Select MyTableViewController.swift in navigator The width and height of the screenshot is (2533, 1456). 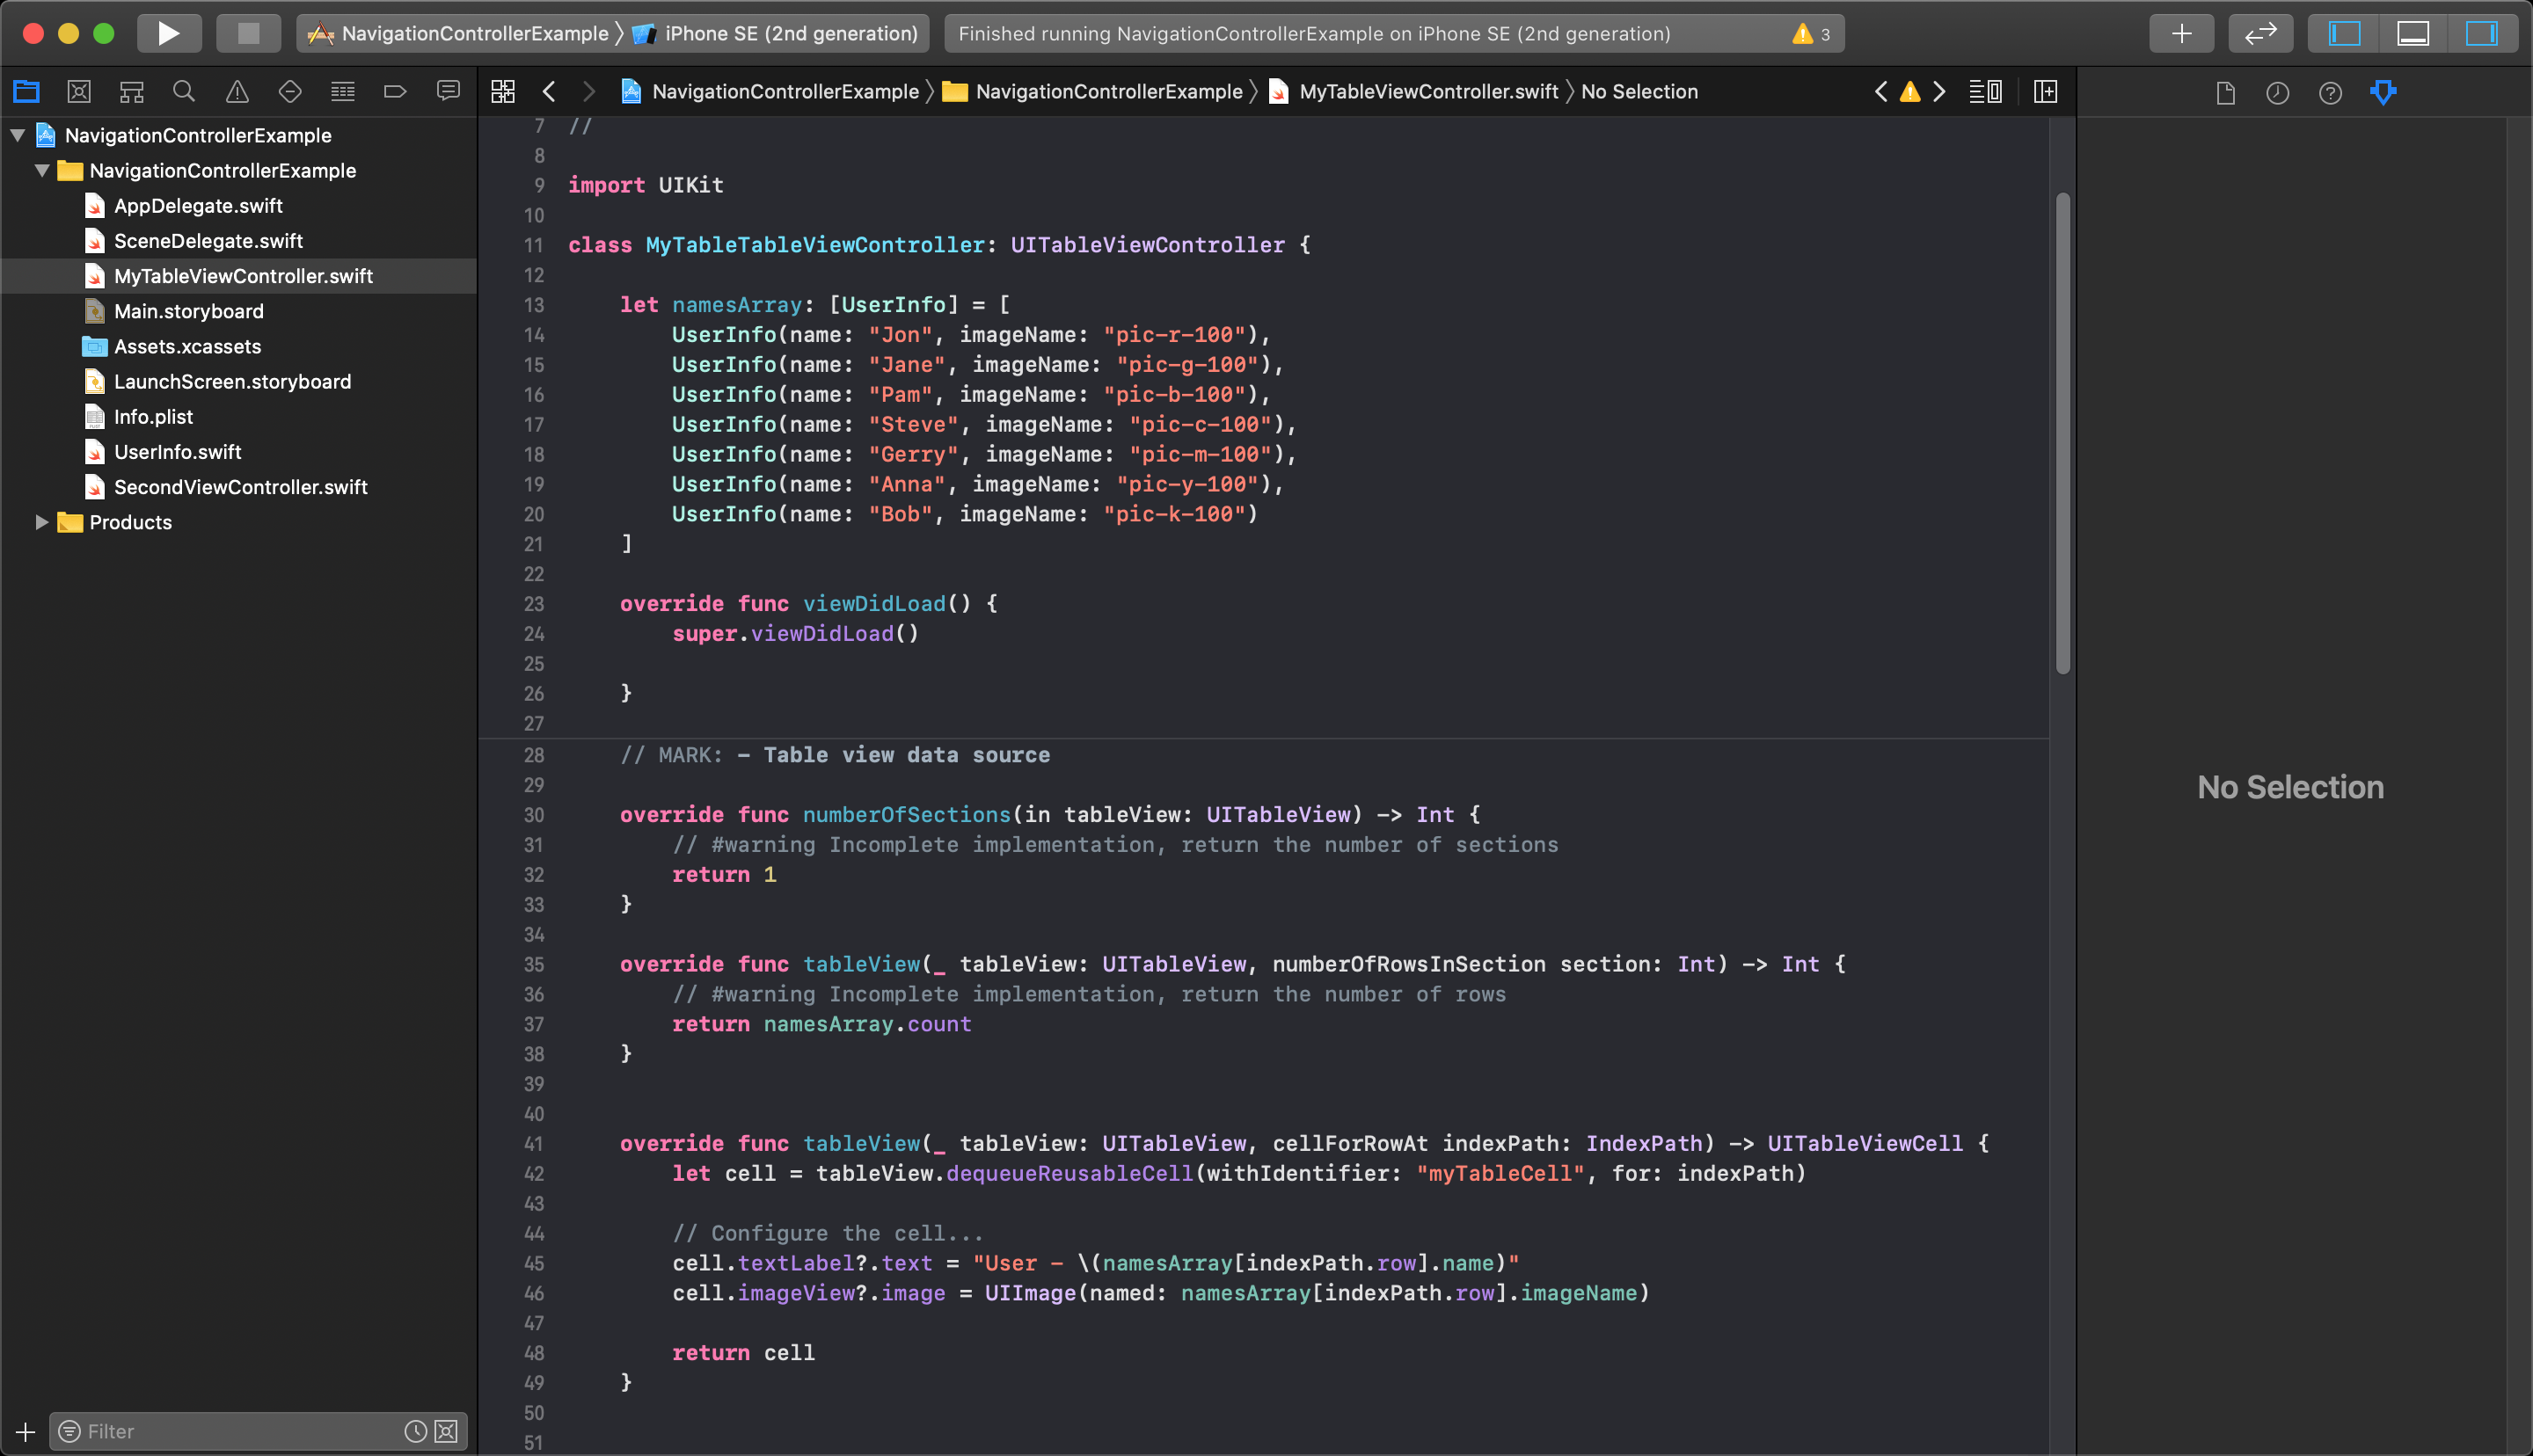(x=243, y=276)
